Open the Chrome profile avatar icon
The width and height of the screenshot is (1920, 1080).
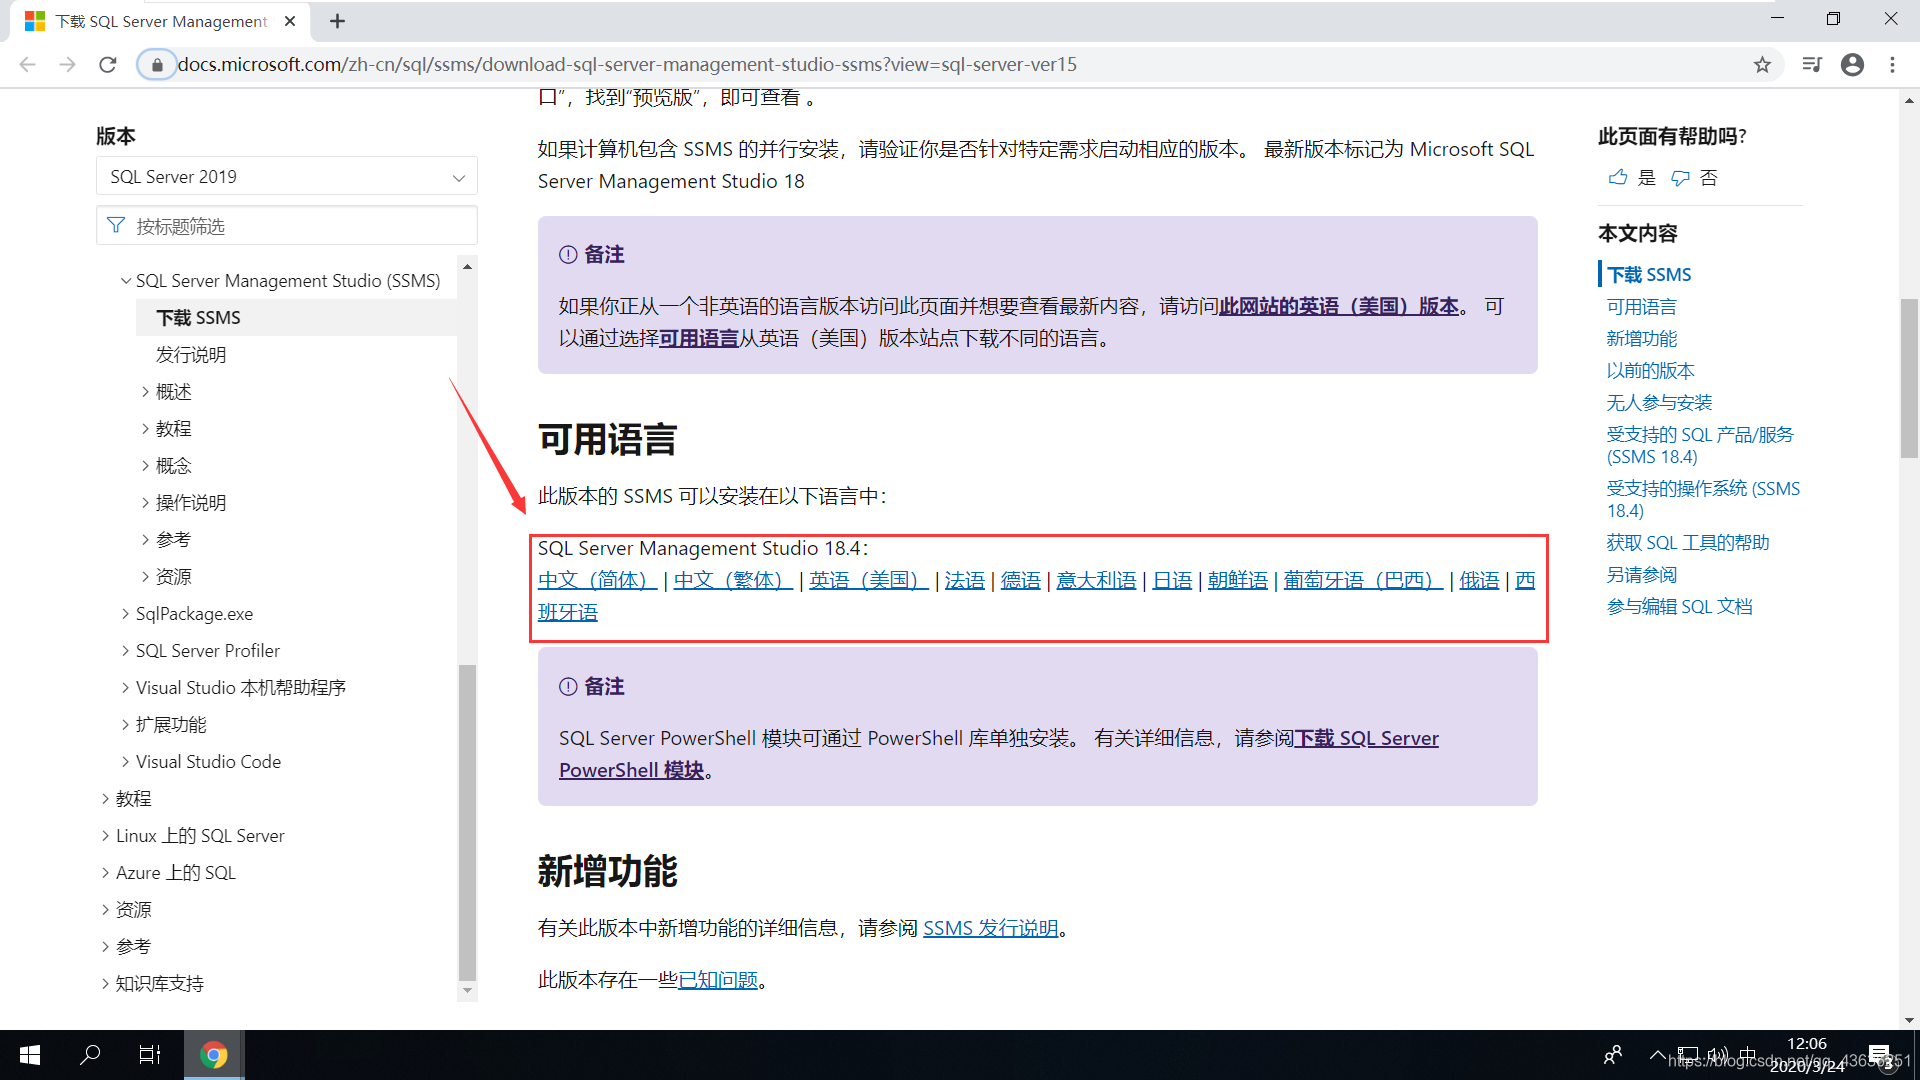click(1852, 65)
